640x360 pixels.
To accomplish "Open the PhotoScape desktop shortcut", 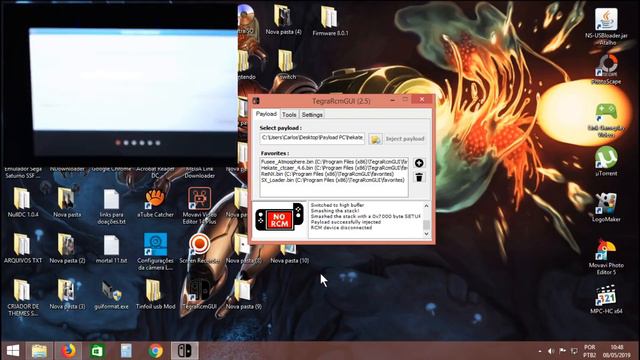I will pyautogui.click(x=606, y=70).
